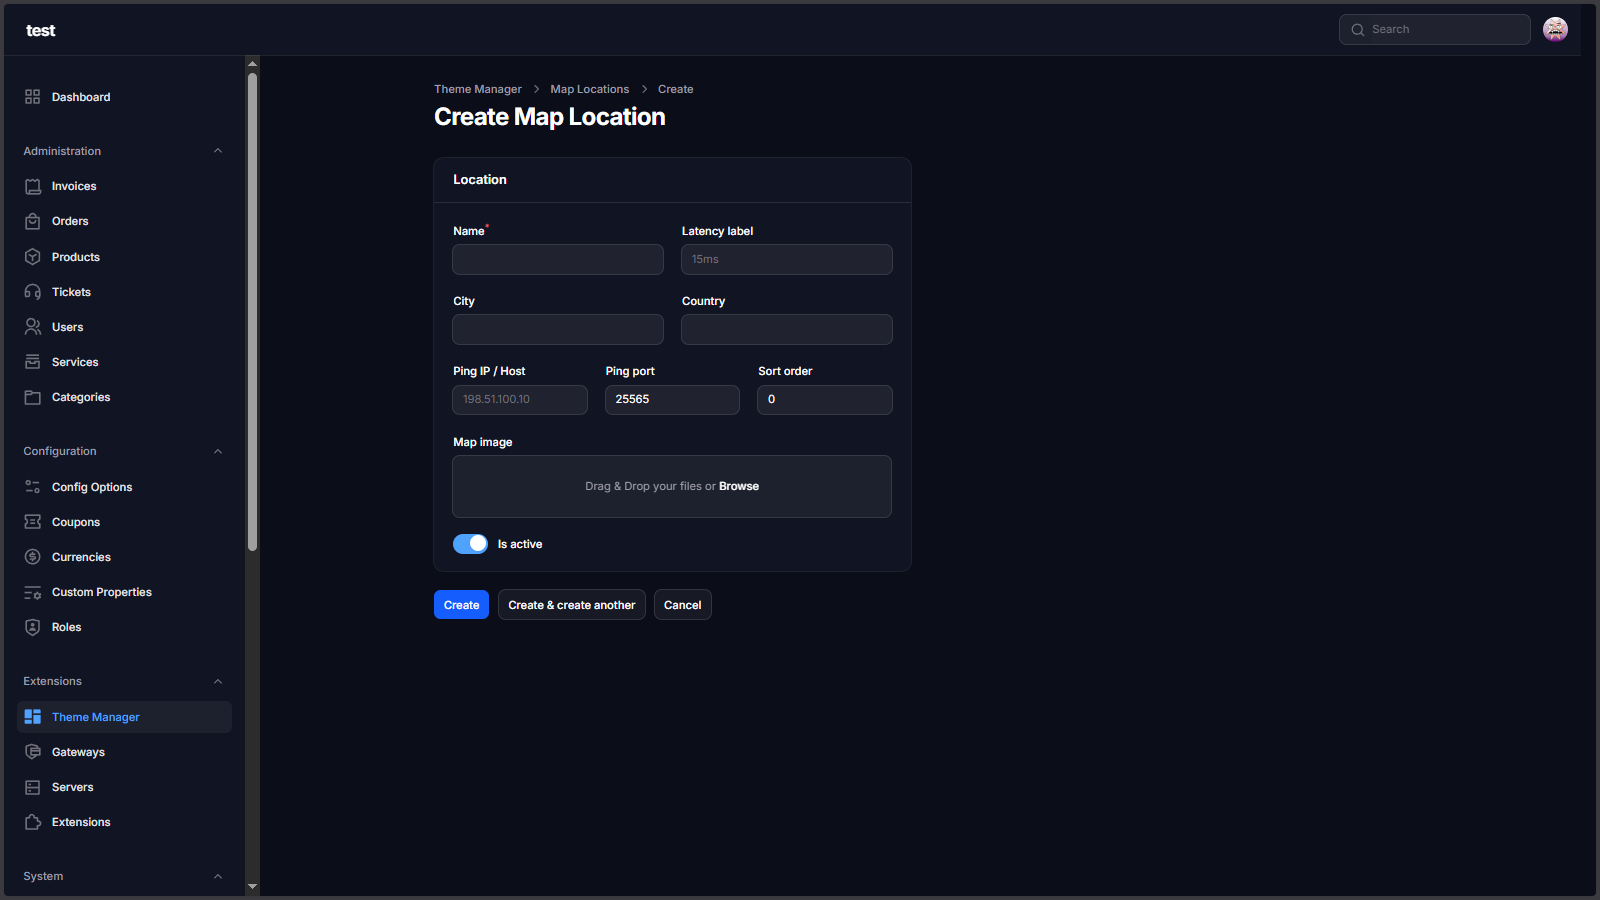This screenshot has width=1600, height=900.
Task: Open Roles using the shield icon
Action: (33, 627)
